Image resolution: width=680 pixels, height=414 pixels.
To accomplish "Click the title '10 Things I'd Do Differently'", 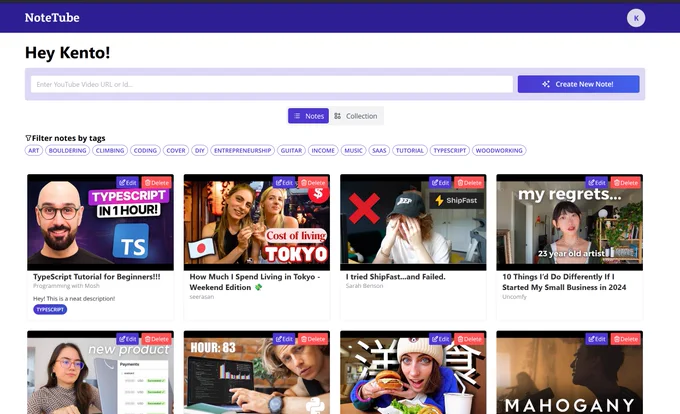I will 564,282.
